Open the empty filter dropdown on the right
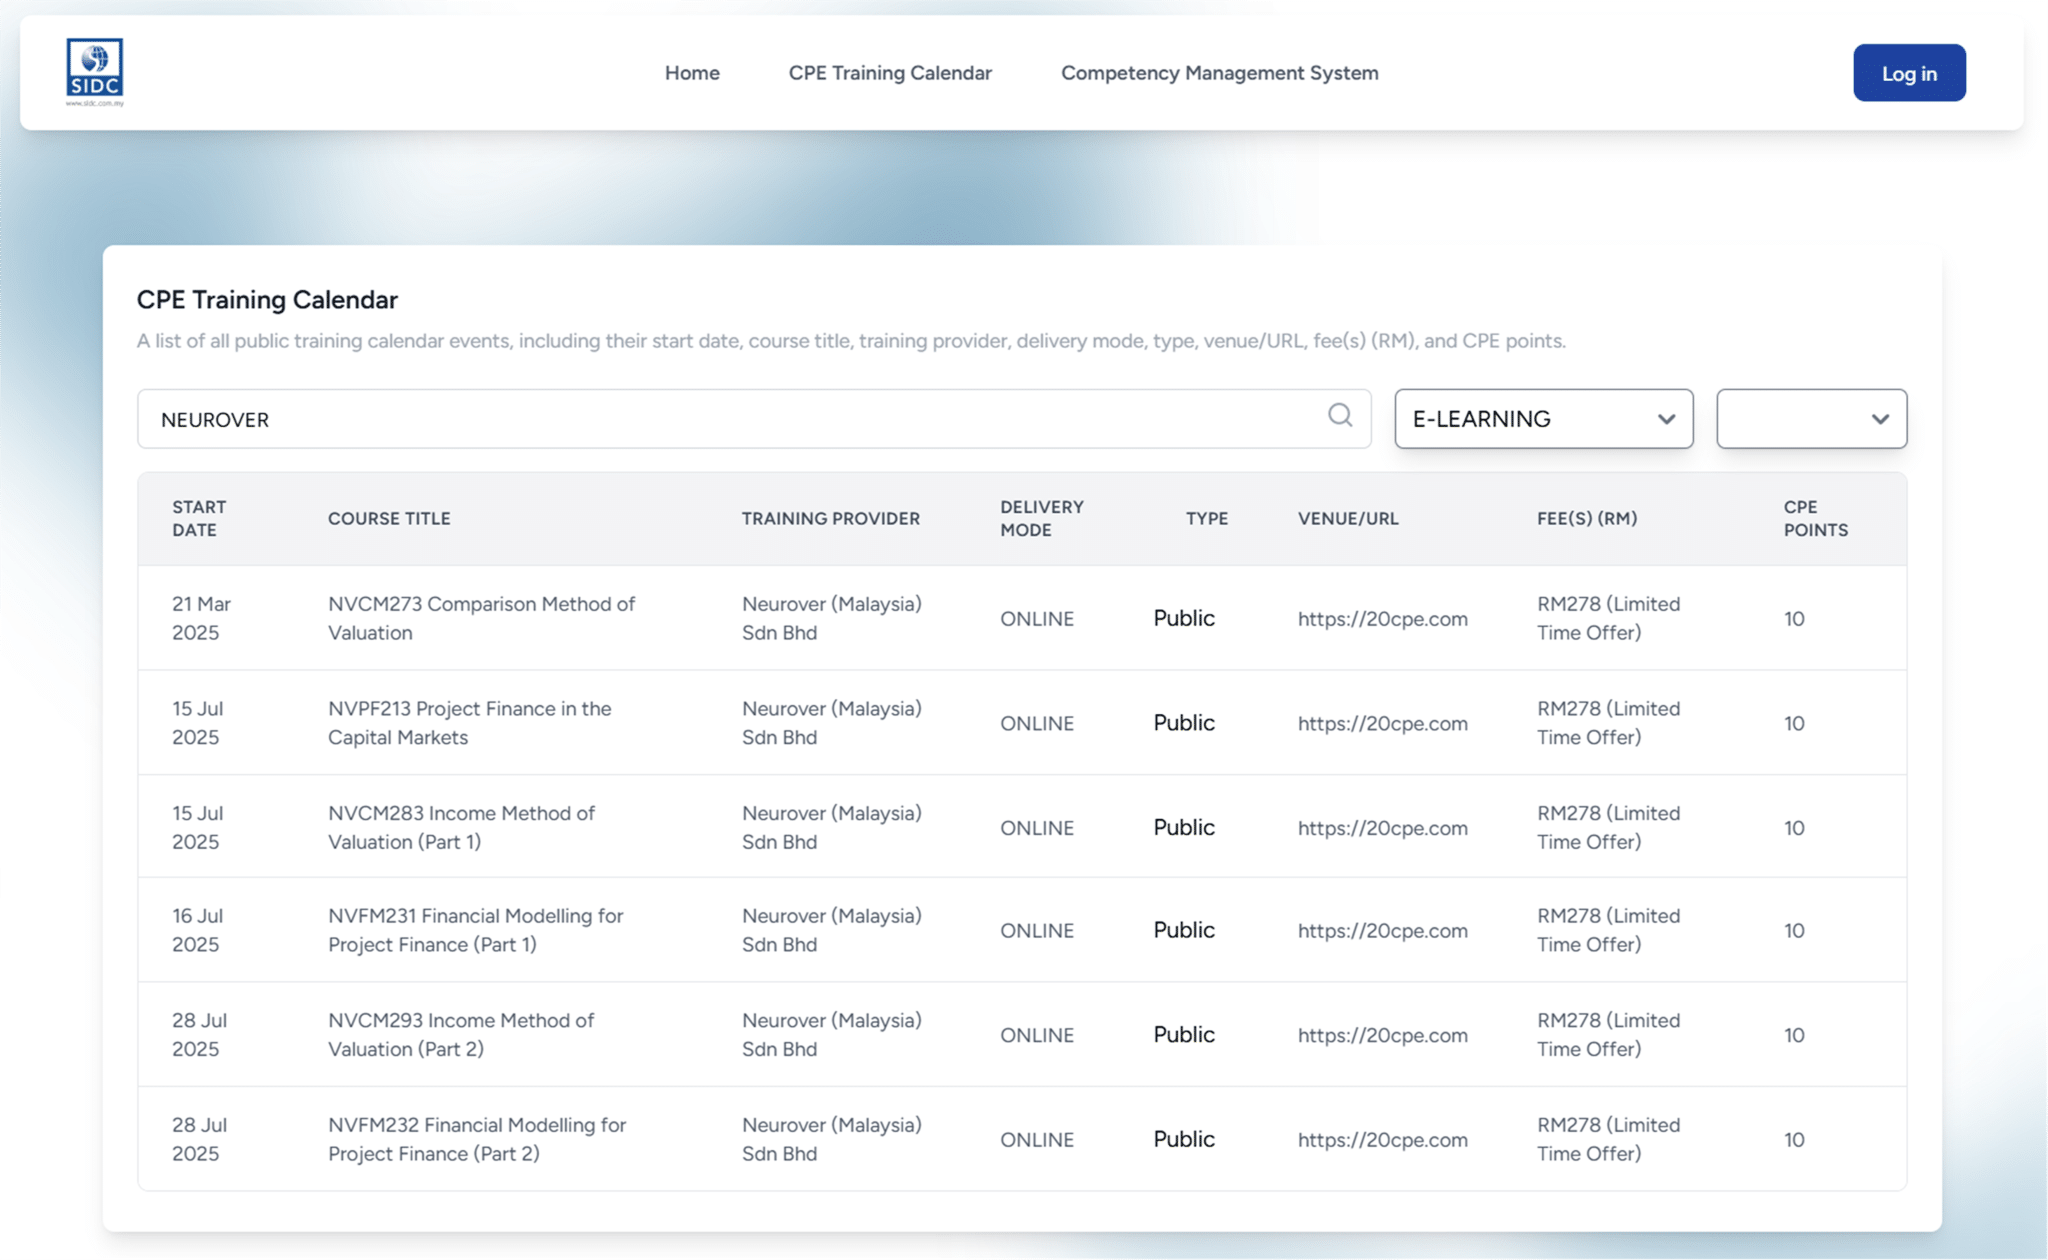 (x=1810, y=418)
